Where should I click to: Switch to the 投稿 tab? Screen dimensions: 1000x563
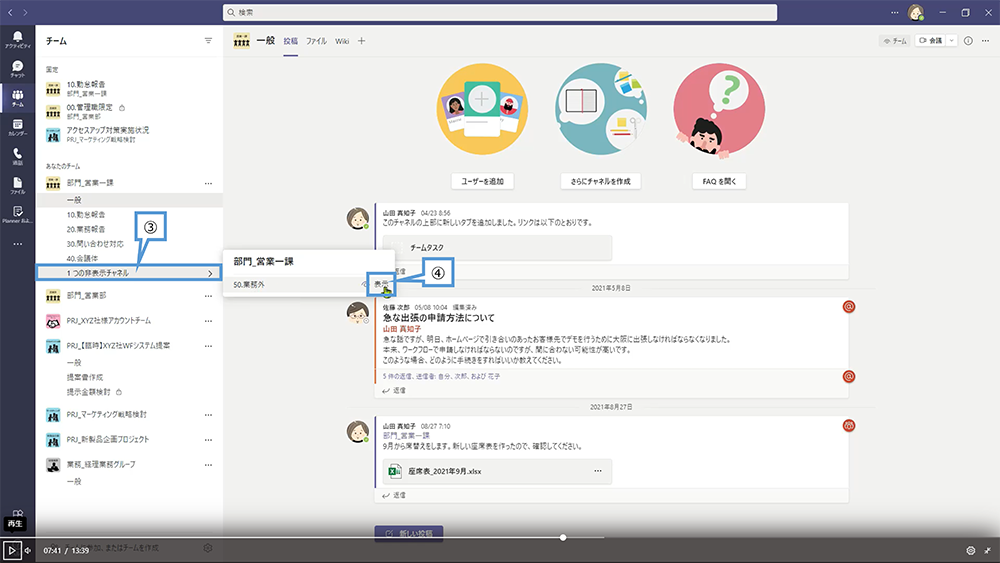291,41
